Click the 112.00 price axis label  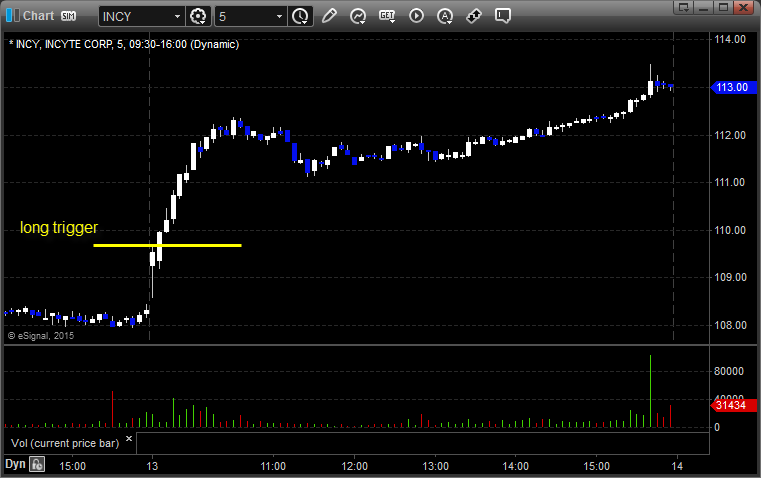730,135
